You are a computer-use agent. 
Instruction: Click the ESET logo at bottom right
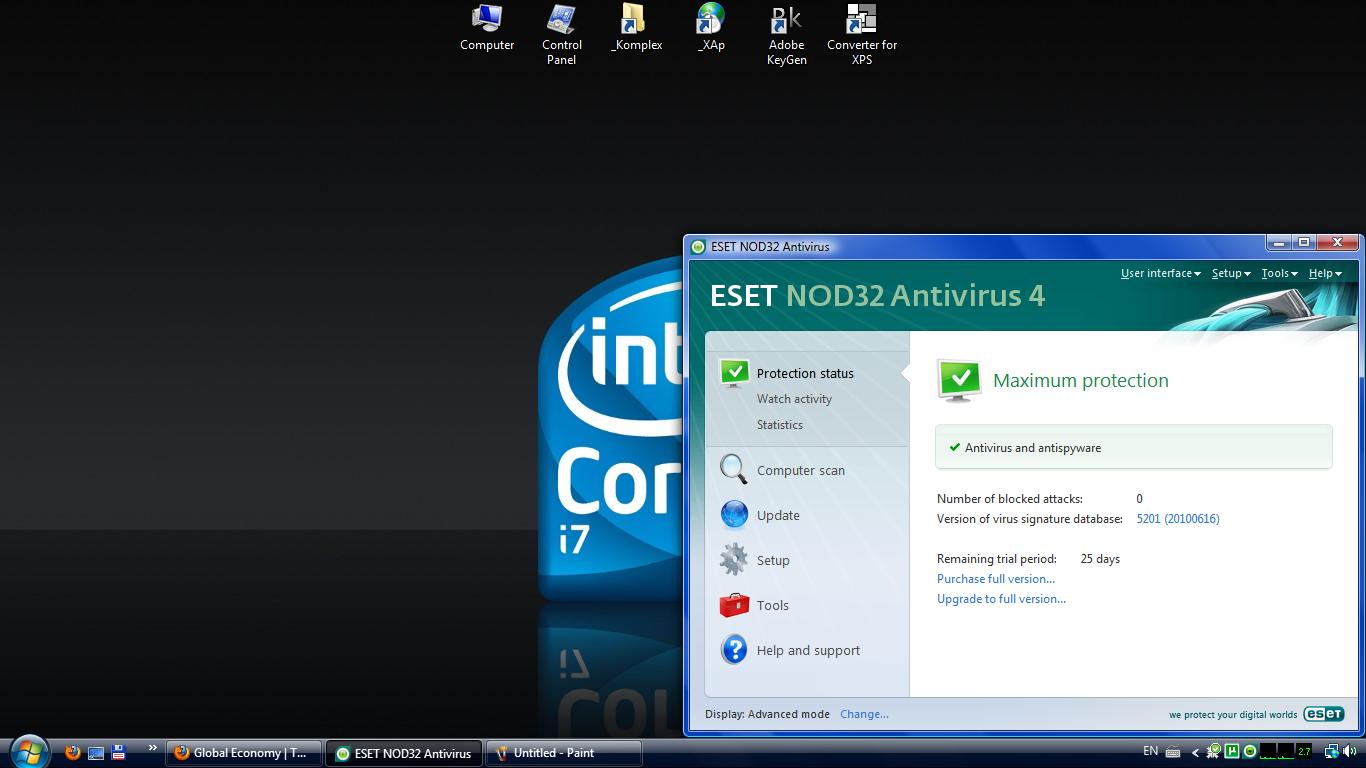[1323, 714]
